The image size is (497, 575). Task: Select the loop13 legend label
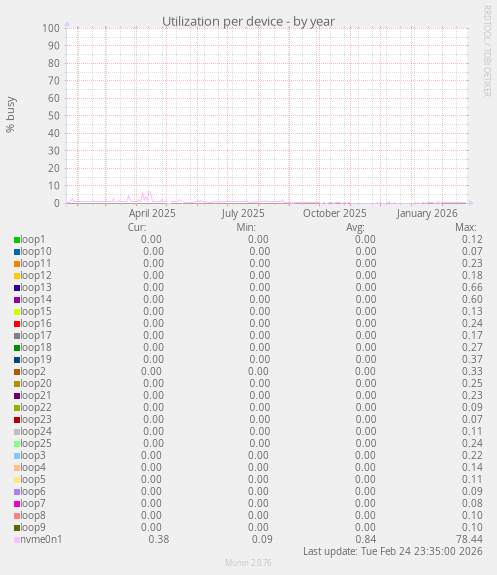36,288
